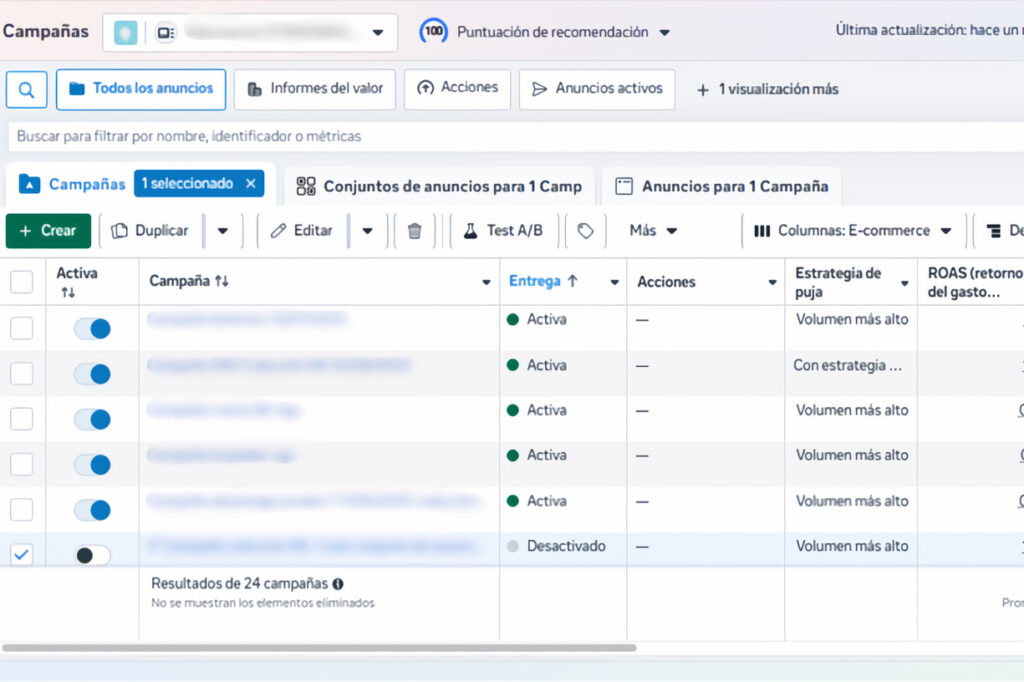Screen dimensions: 1024x682
Task: Click the magnifying glass search icon
Action: tap(26, 89)
